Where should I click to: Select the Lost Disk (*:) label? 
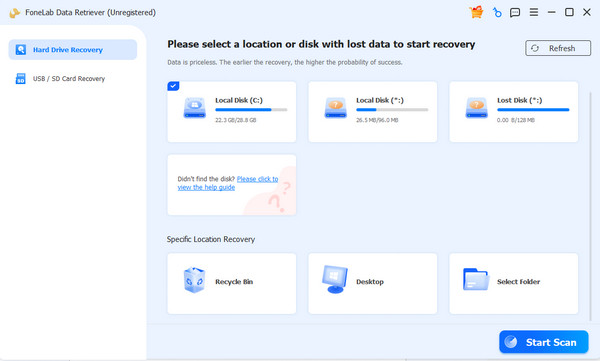tap(520, 100)
